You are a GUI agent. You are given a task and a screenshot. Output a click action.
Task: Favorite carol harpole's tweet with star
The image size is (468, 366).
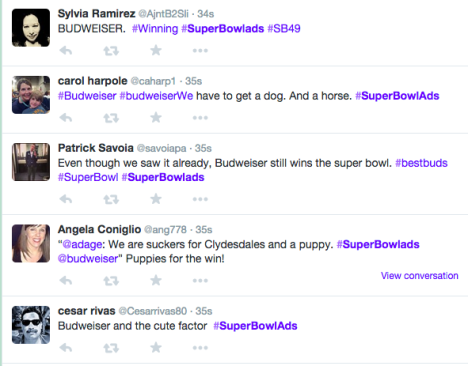click(156, 117)
